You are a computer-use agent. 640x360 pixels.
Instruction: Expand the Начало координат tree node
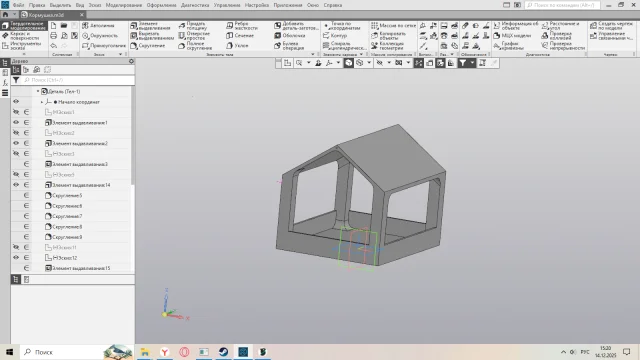tap(42, 102)
